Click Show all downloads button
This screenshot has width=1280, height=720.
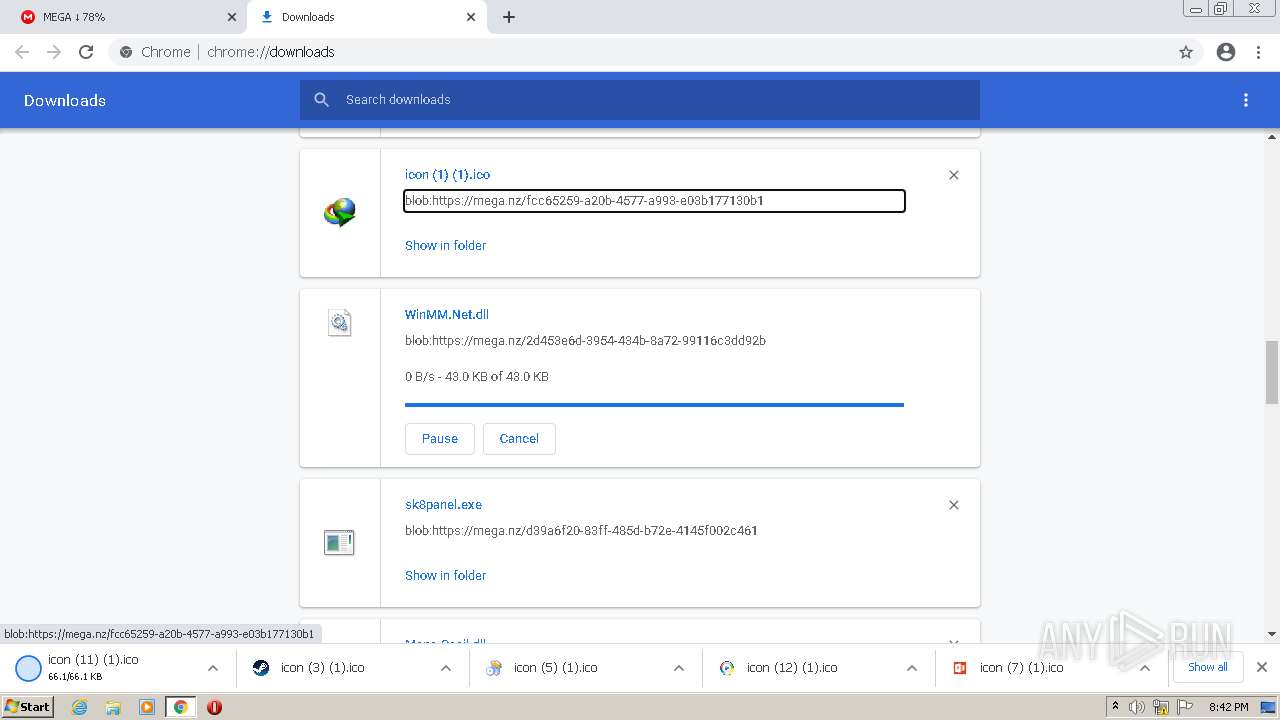pyautogui.click(x=1208, y=667)
